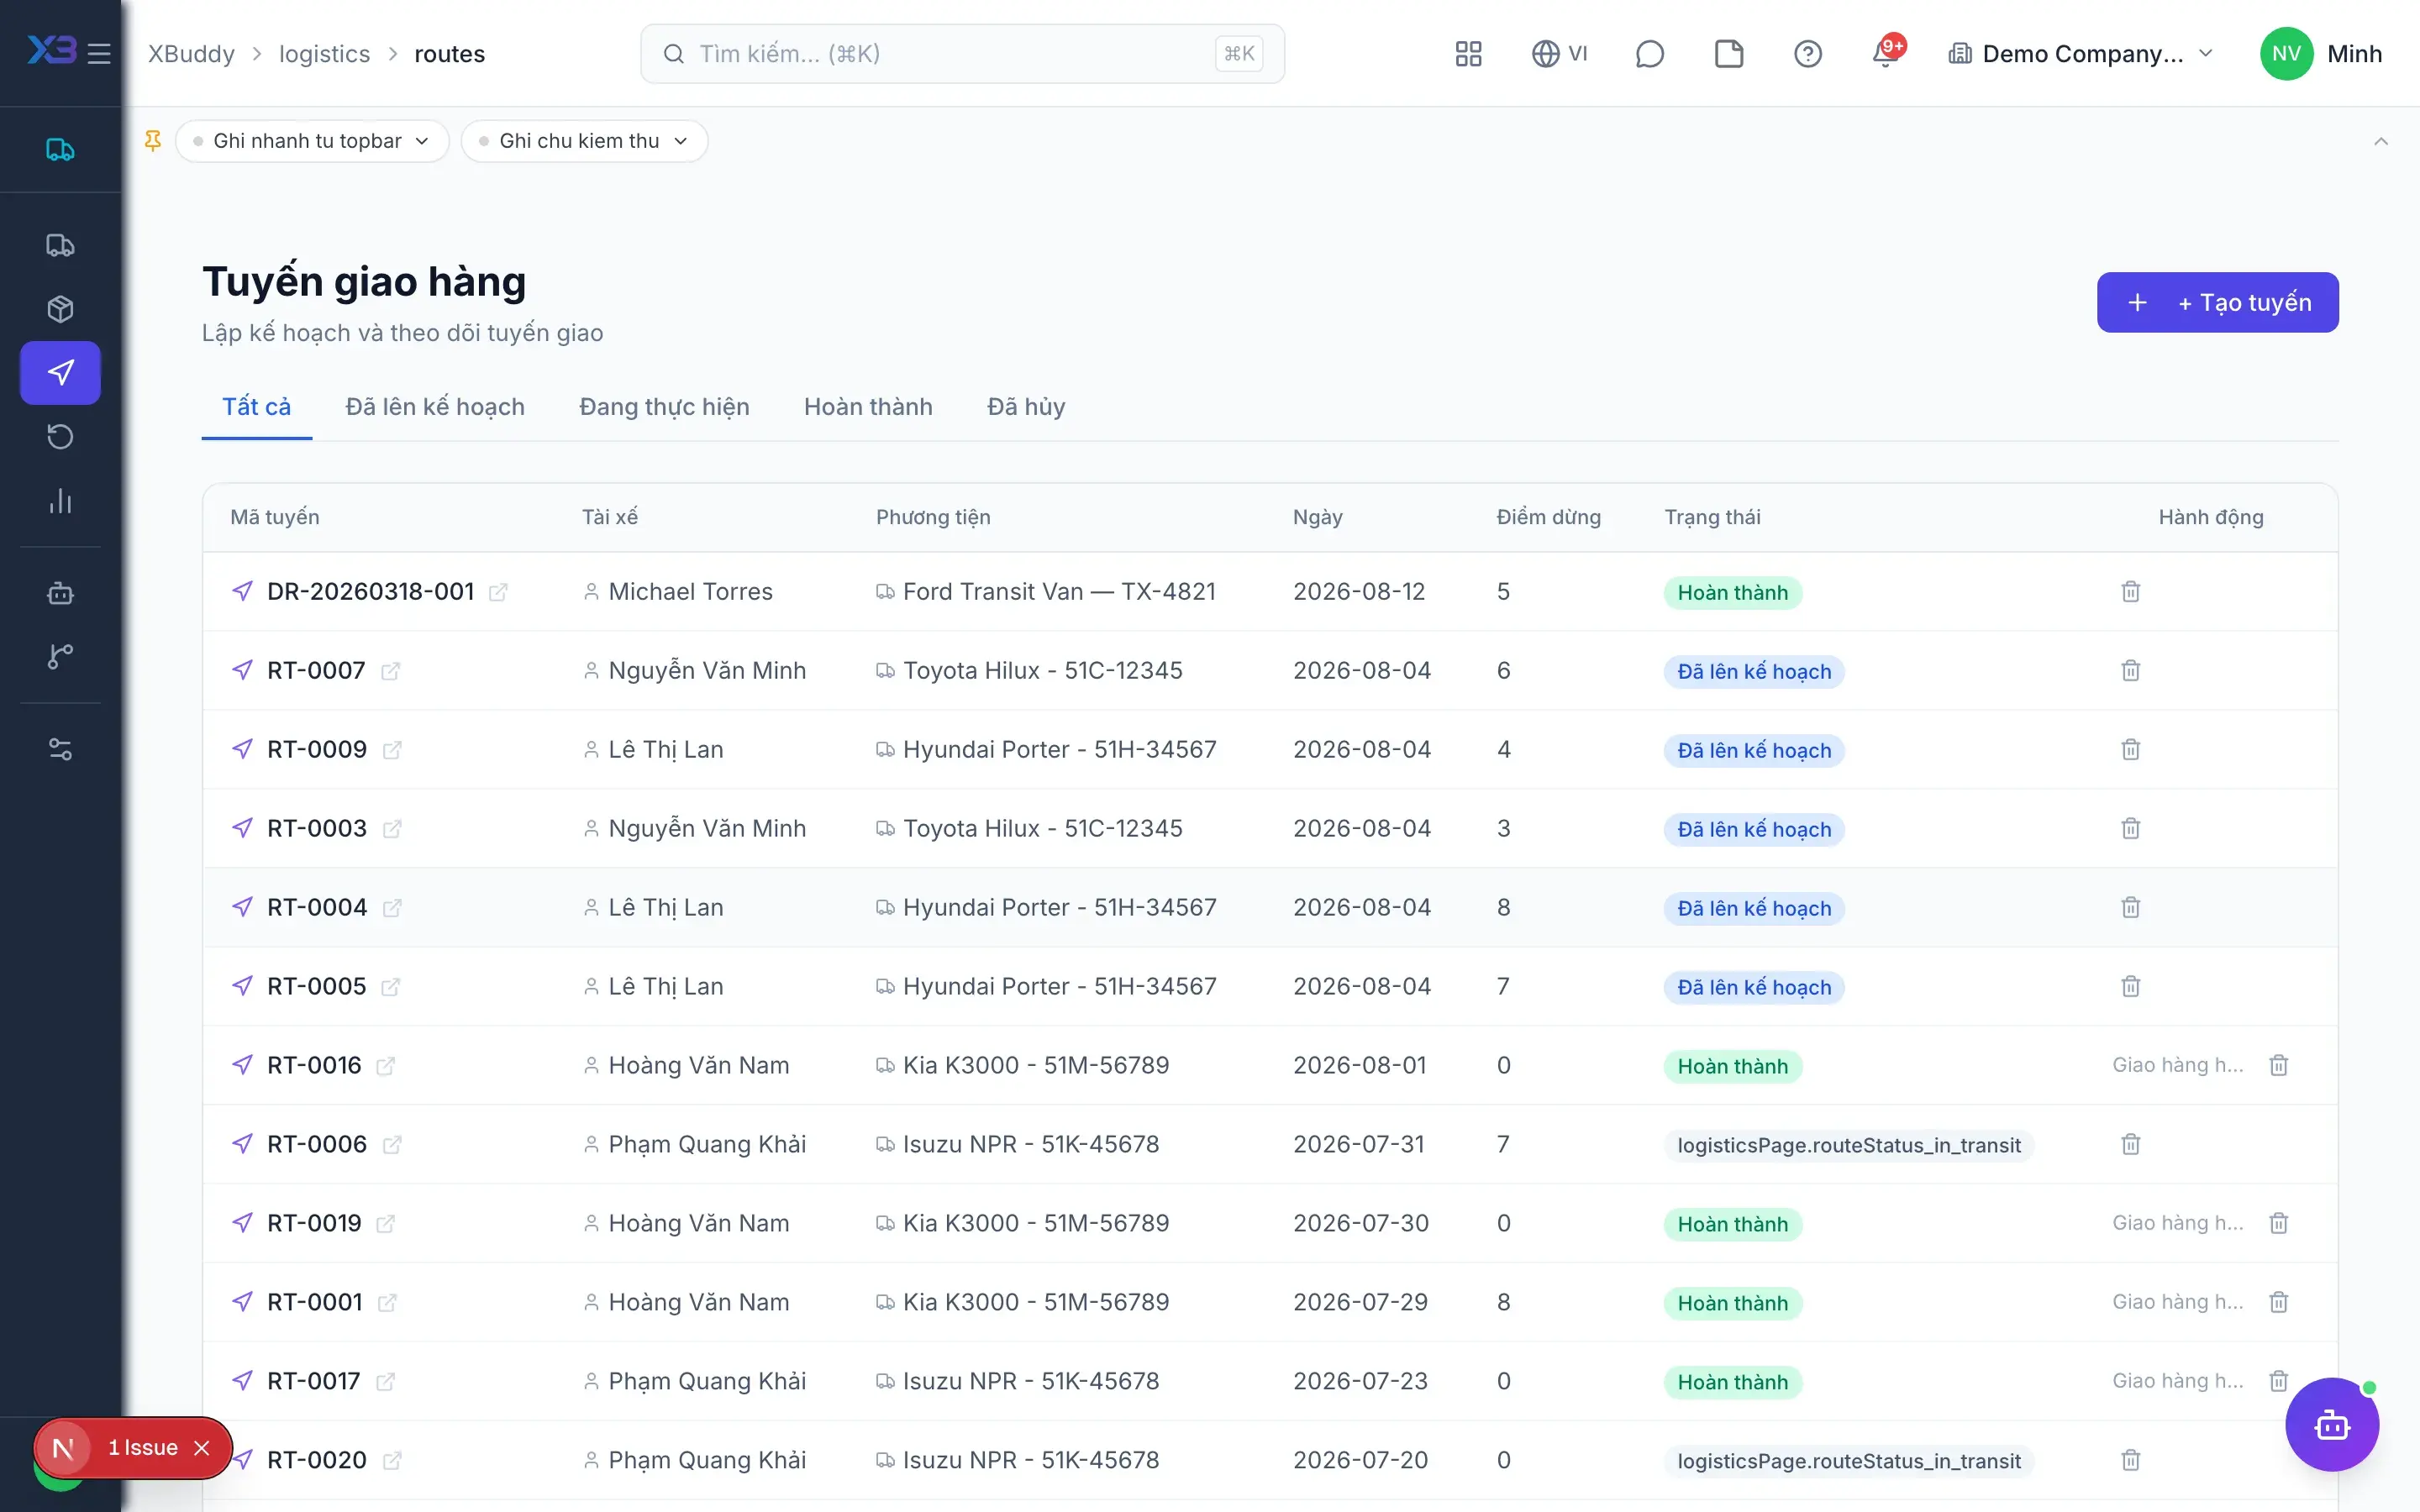Go to XBuddy in the breadcrumb
This screenshot has width=2420, height=1512.
191,54
